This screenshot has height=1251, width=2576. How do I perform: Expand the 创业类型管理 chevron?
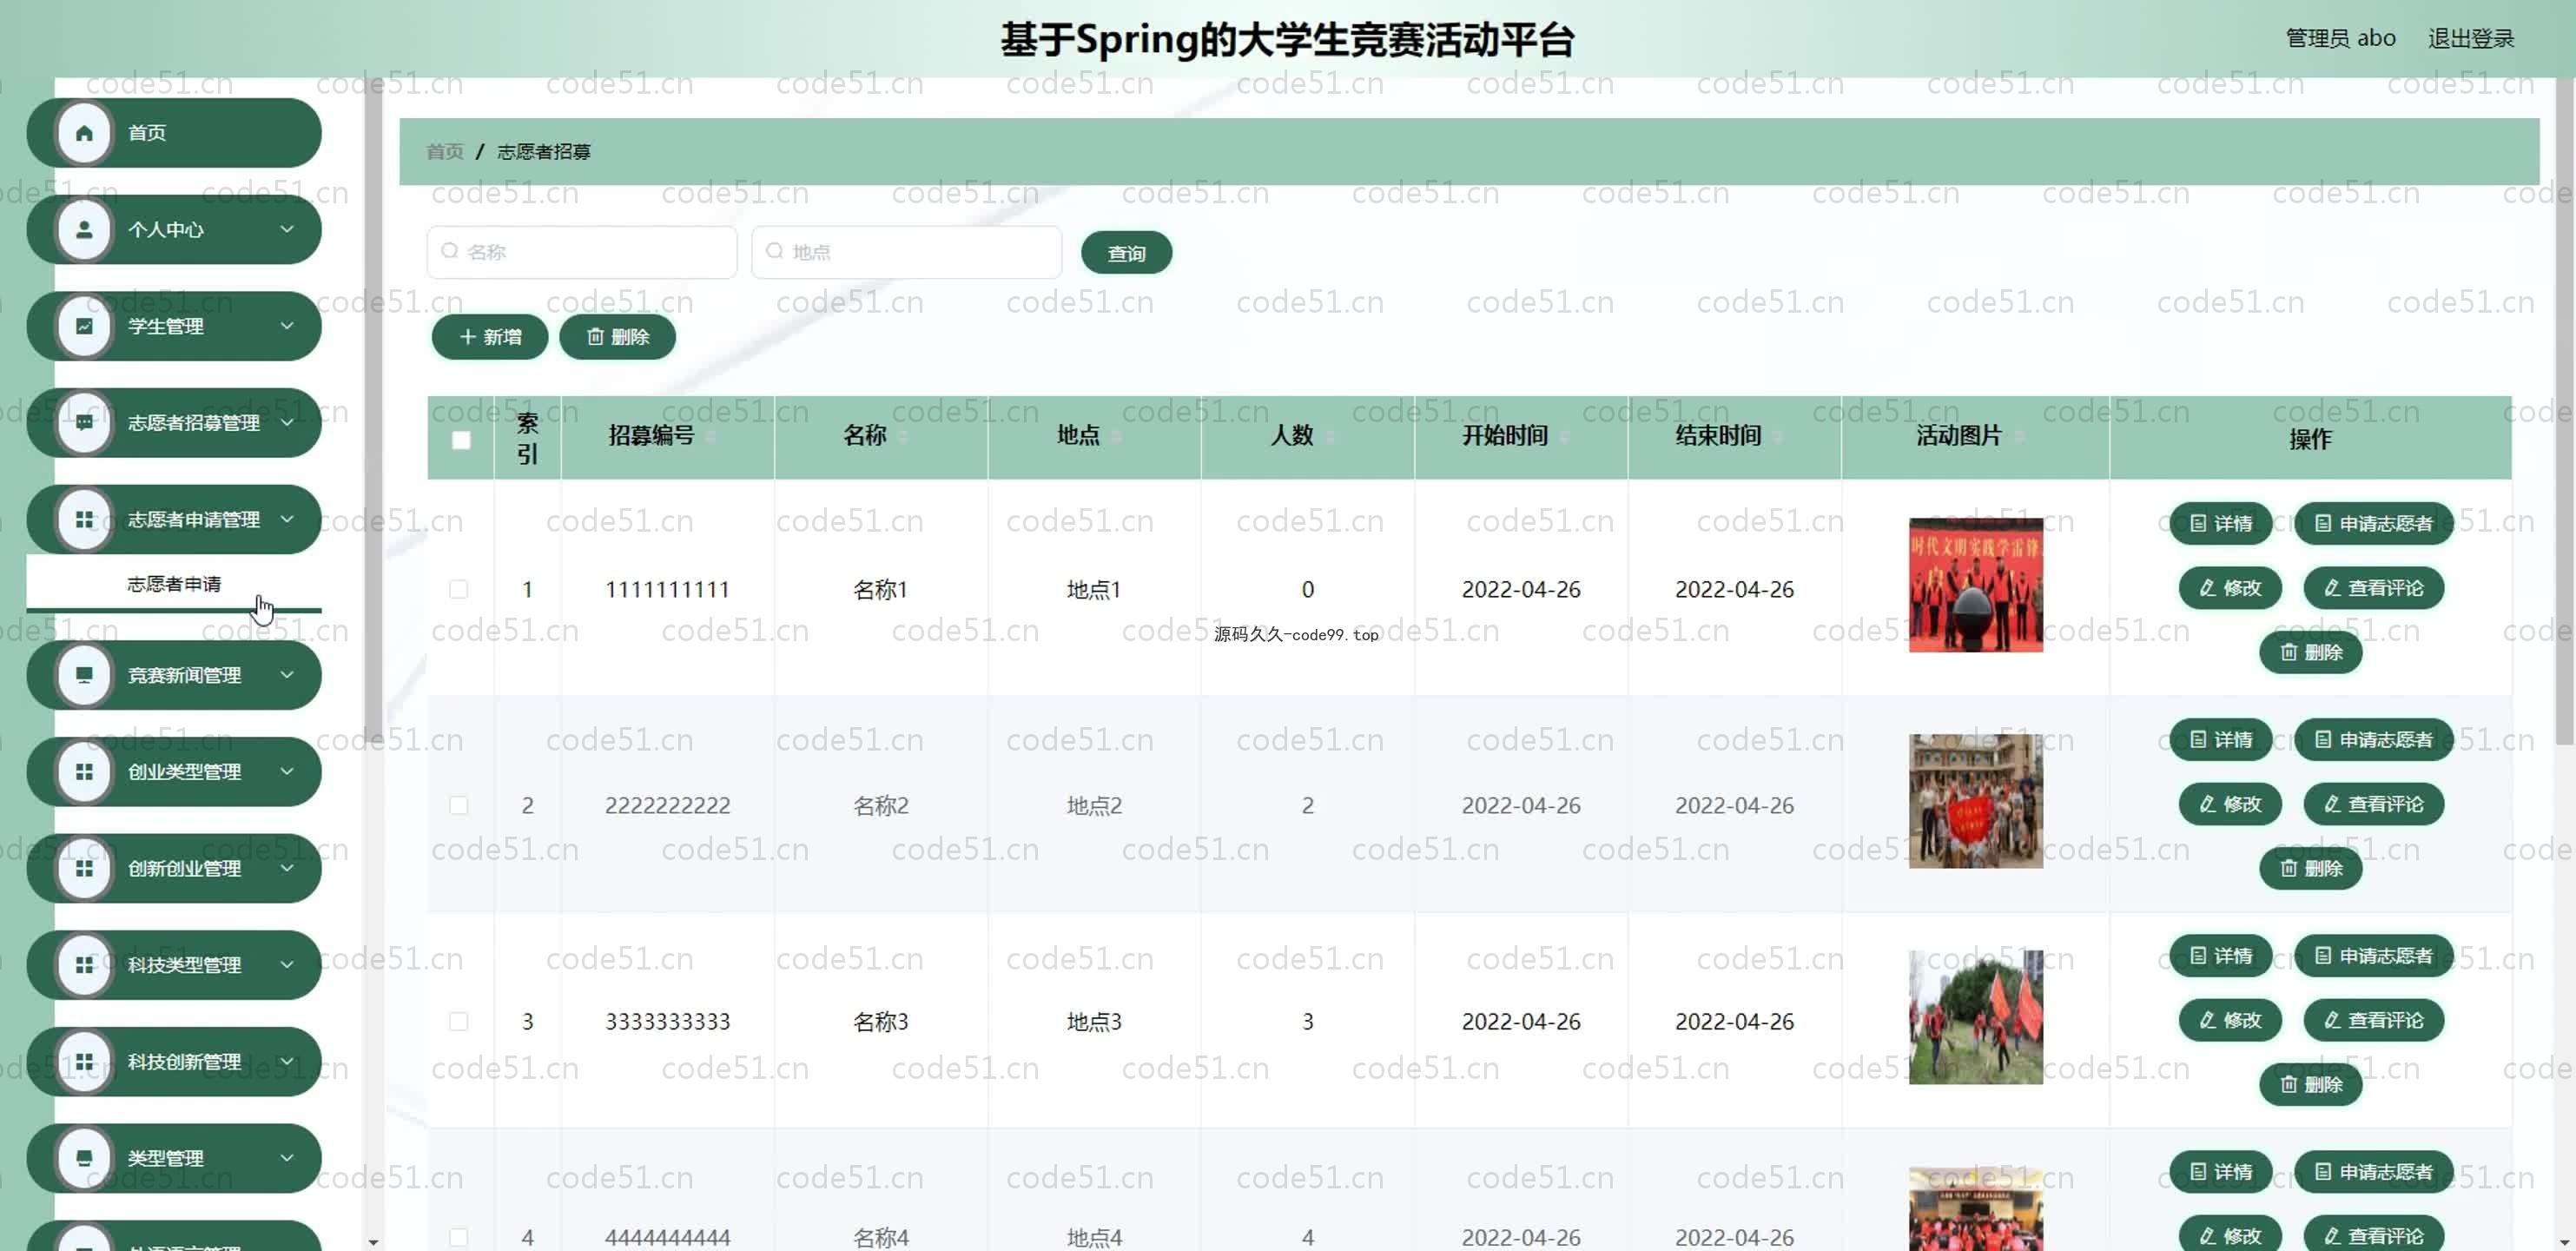click(x=287, y=771)
